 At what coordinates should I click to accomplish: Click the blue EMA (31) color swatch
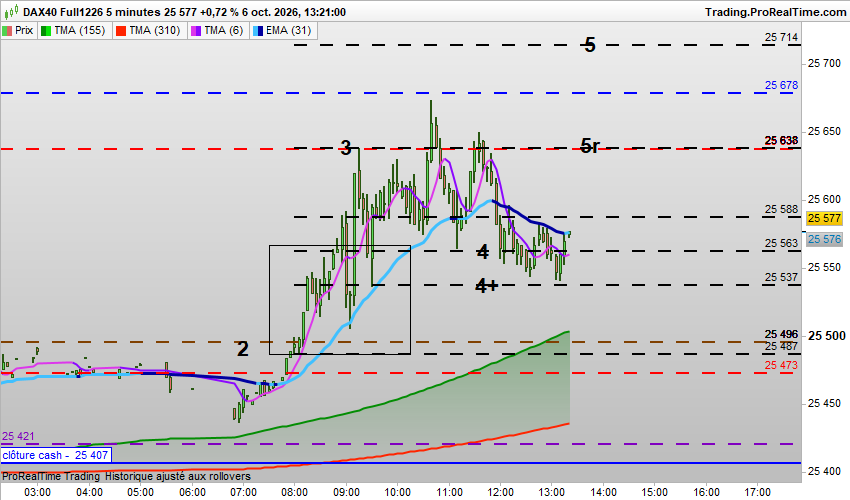pos(258,31)
